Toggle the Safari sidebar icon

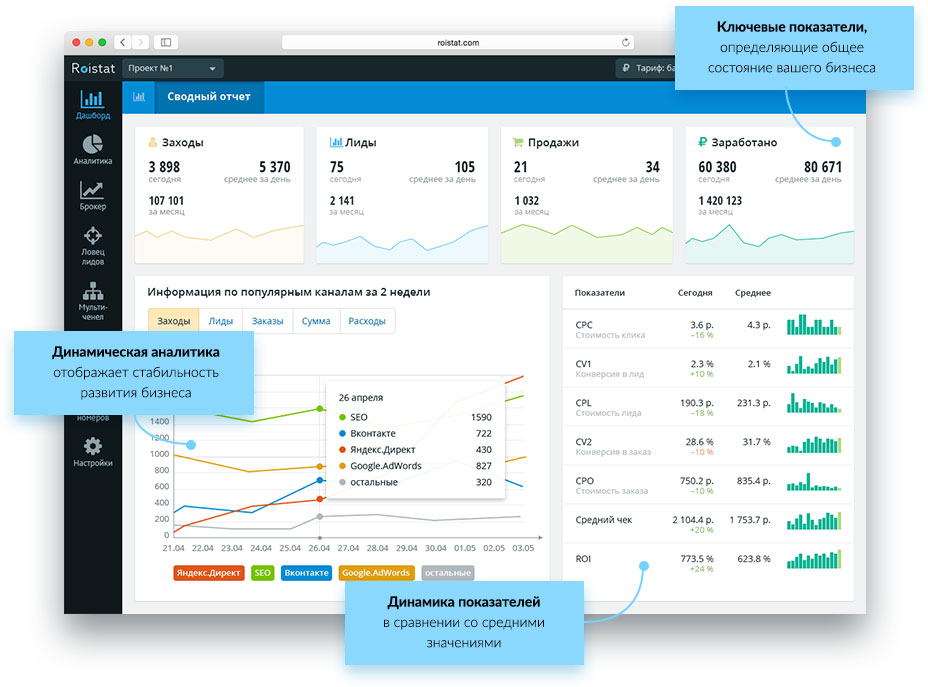coord(166,42)
